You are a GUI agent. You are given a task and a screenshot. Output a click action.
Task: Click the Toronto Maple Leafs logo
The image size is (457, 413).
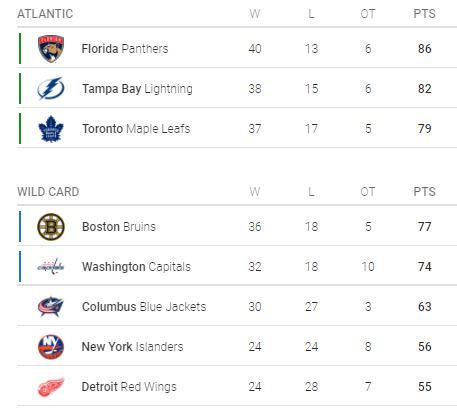(51, 129)
